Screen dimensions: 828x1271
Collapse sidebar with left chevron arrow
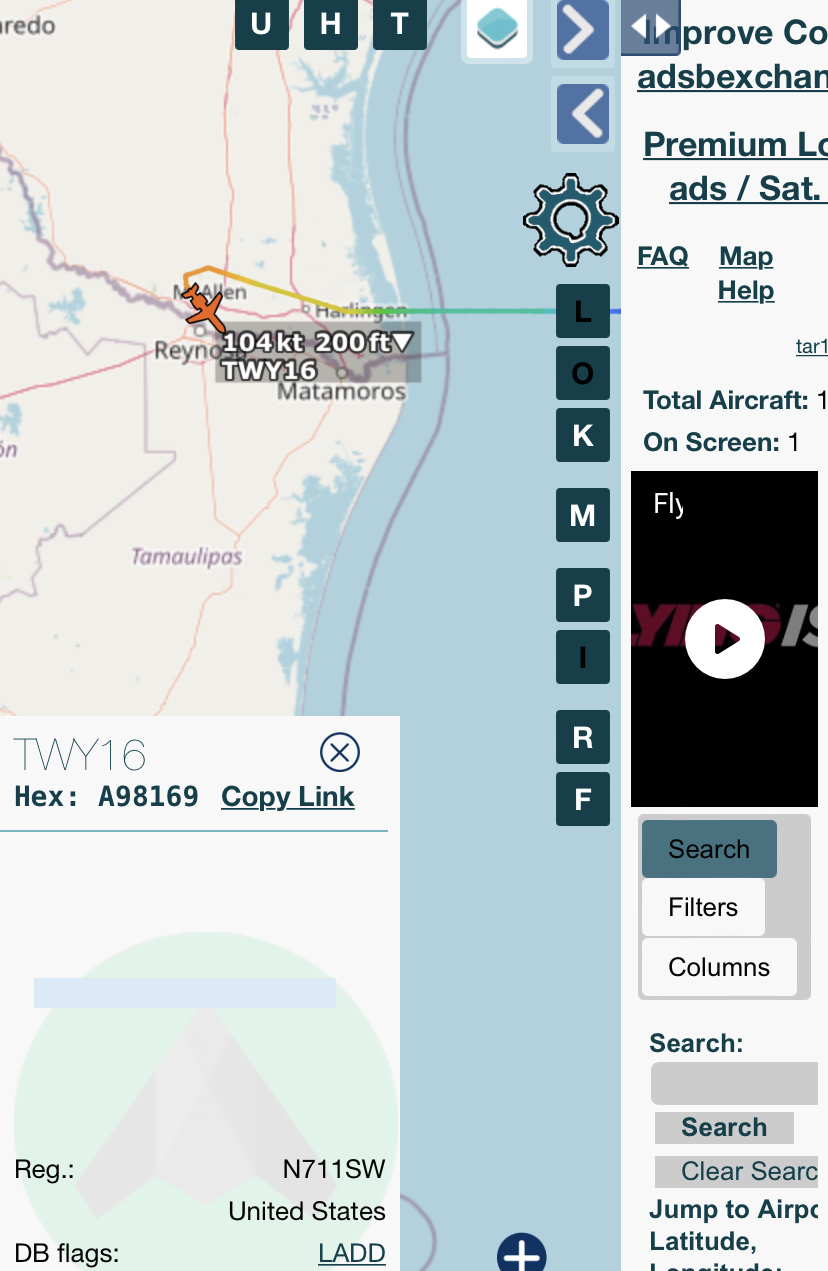582,113
